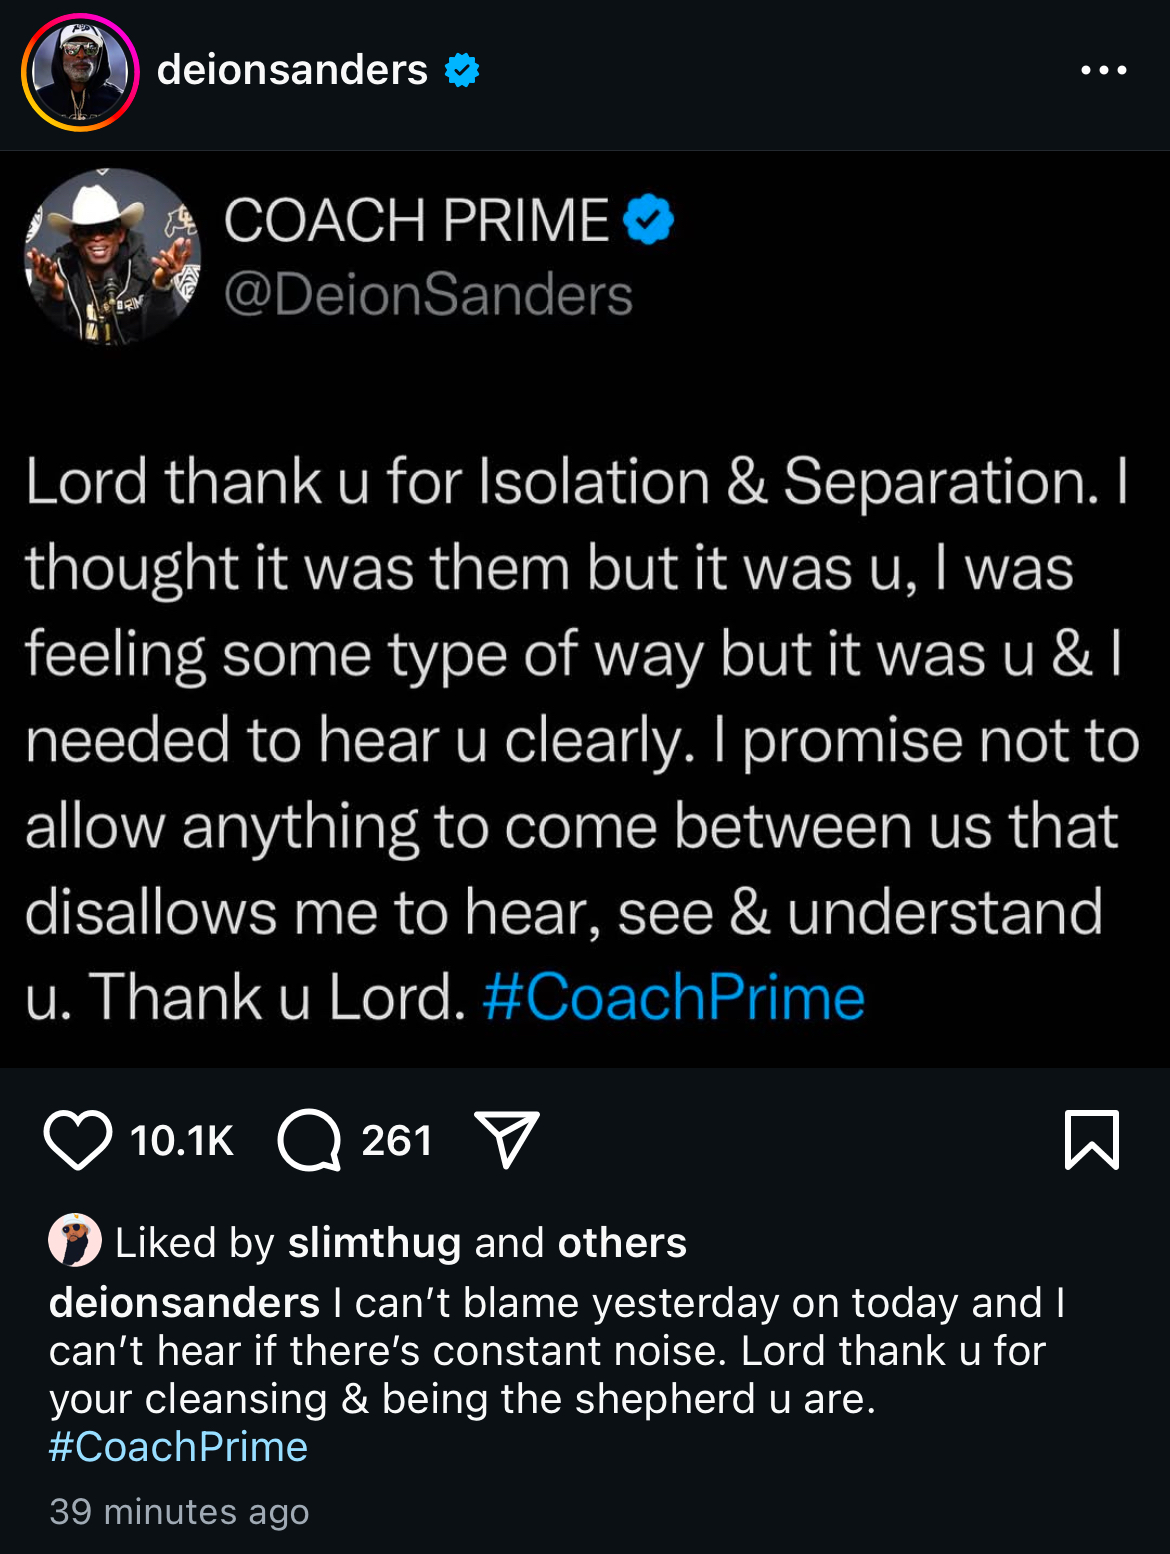1170x1554 pixels.
Task: Open the three-dot more options menu
Action: [1104, 71]
